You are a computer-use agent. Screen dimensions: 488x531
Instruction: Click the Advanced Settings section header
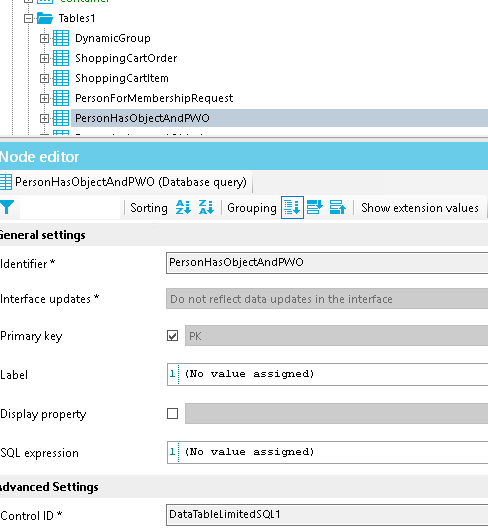coord(244,487)
